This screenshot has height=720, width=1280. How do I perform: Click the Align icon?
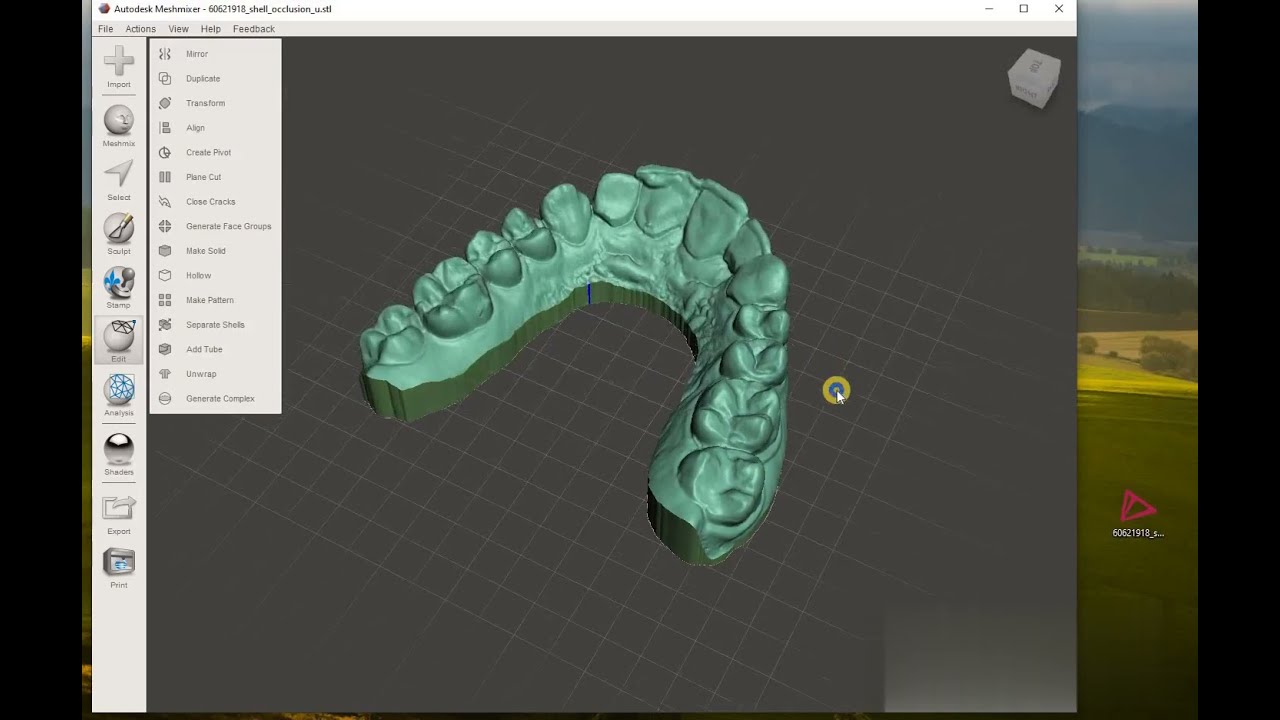point(165,128)
